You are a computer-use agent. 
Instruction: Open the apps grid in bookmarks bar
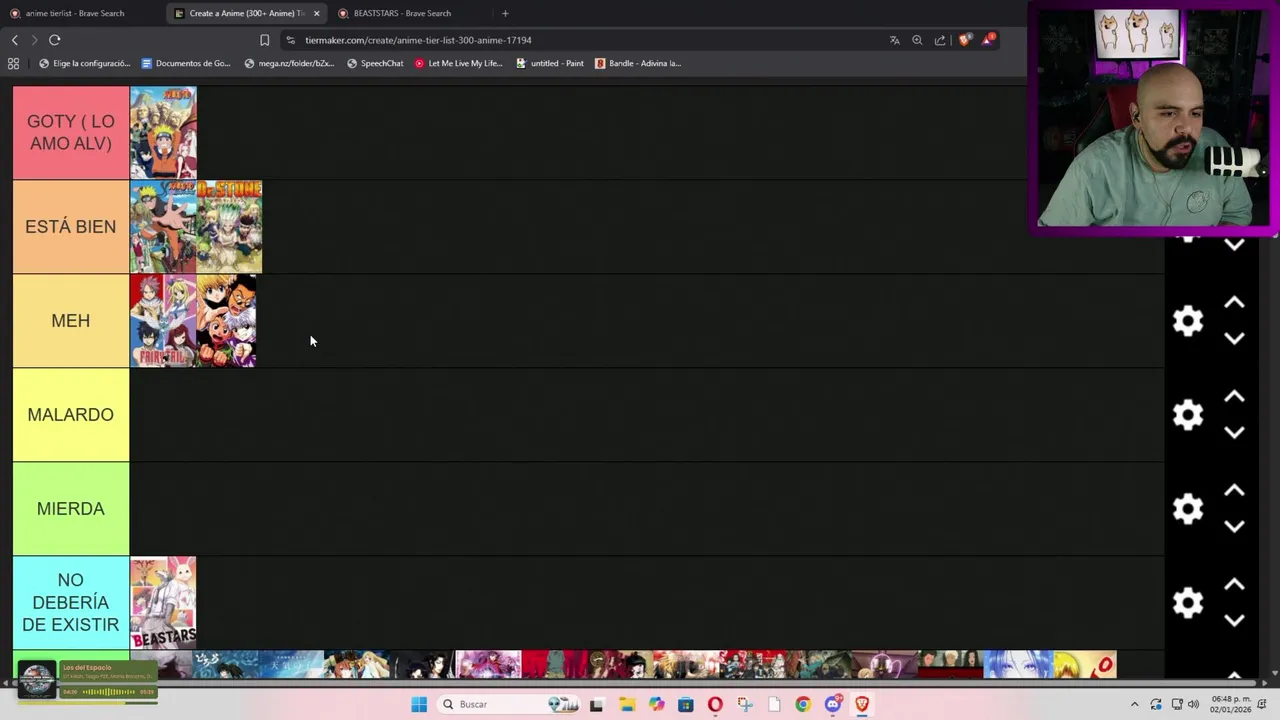tap(13, 63)
